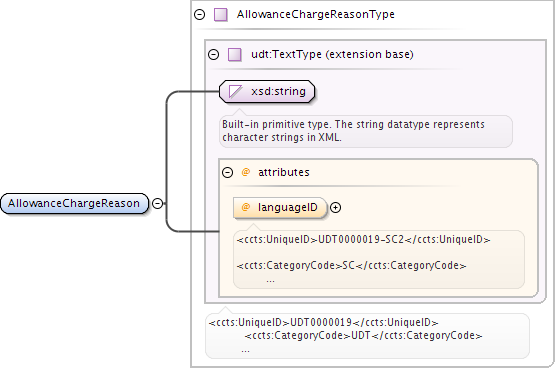The image size is (556, 369).
Task: Click the UDT0000019-SC2 UniqueID annotation
Action: click(x=363, y=240)
